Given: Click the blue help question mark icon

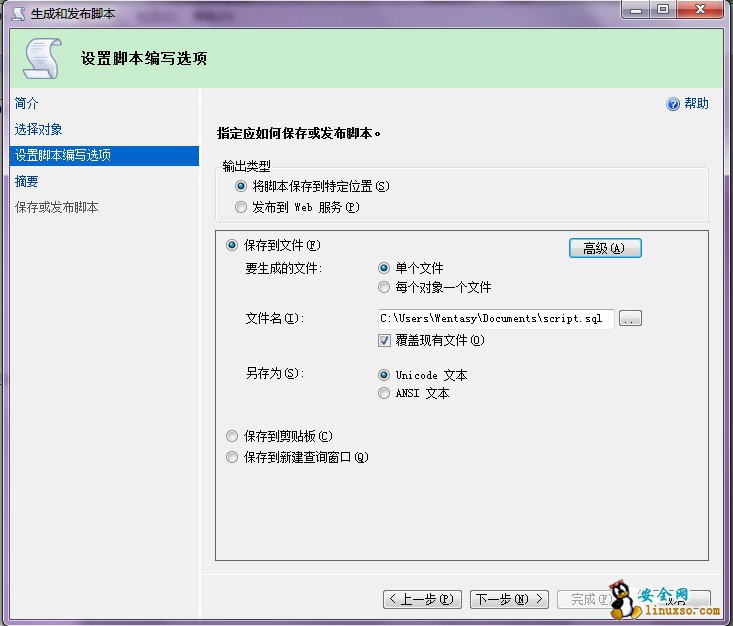Looking at the screenshot, I should (x=673, y=104).
